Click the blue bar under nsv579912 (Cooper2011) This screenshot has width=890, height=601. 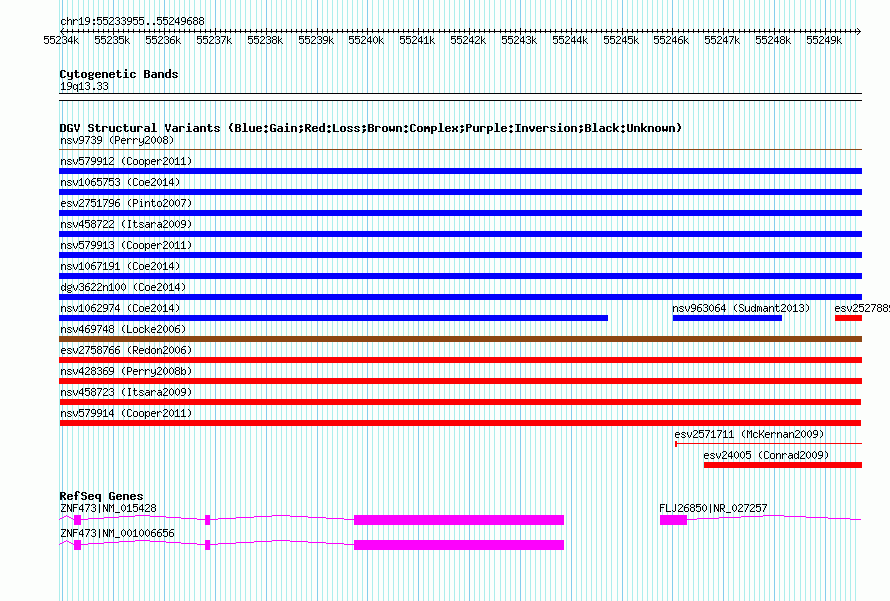pyautogui.click(x=460, y=171)
